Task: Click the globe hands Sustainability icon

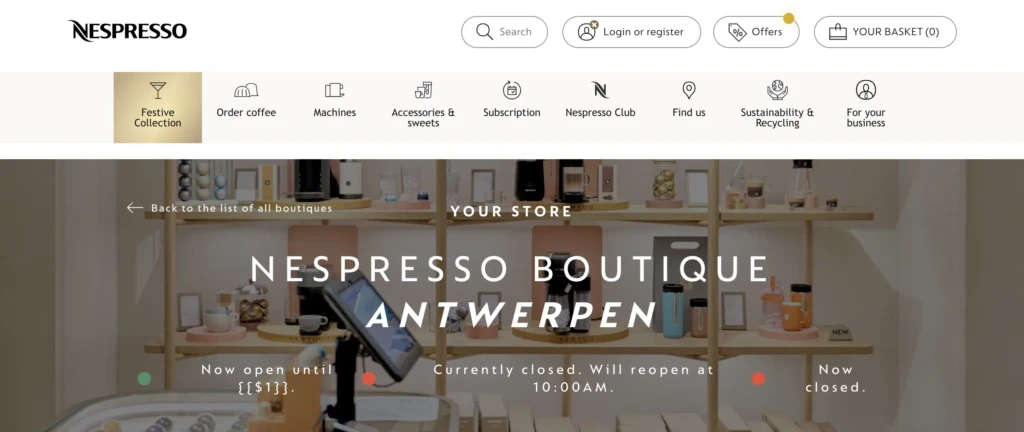Action: coord(777,90)
